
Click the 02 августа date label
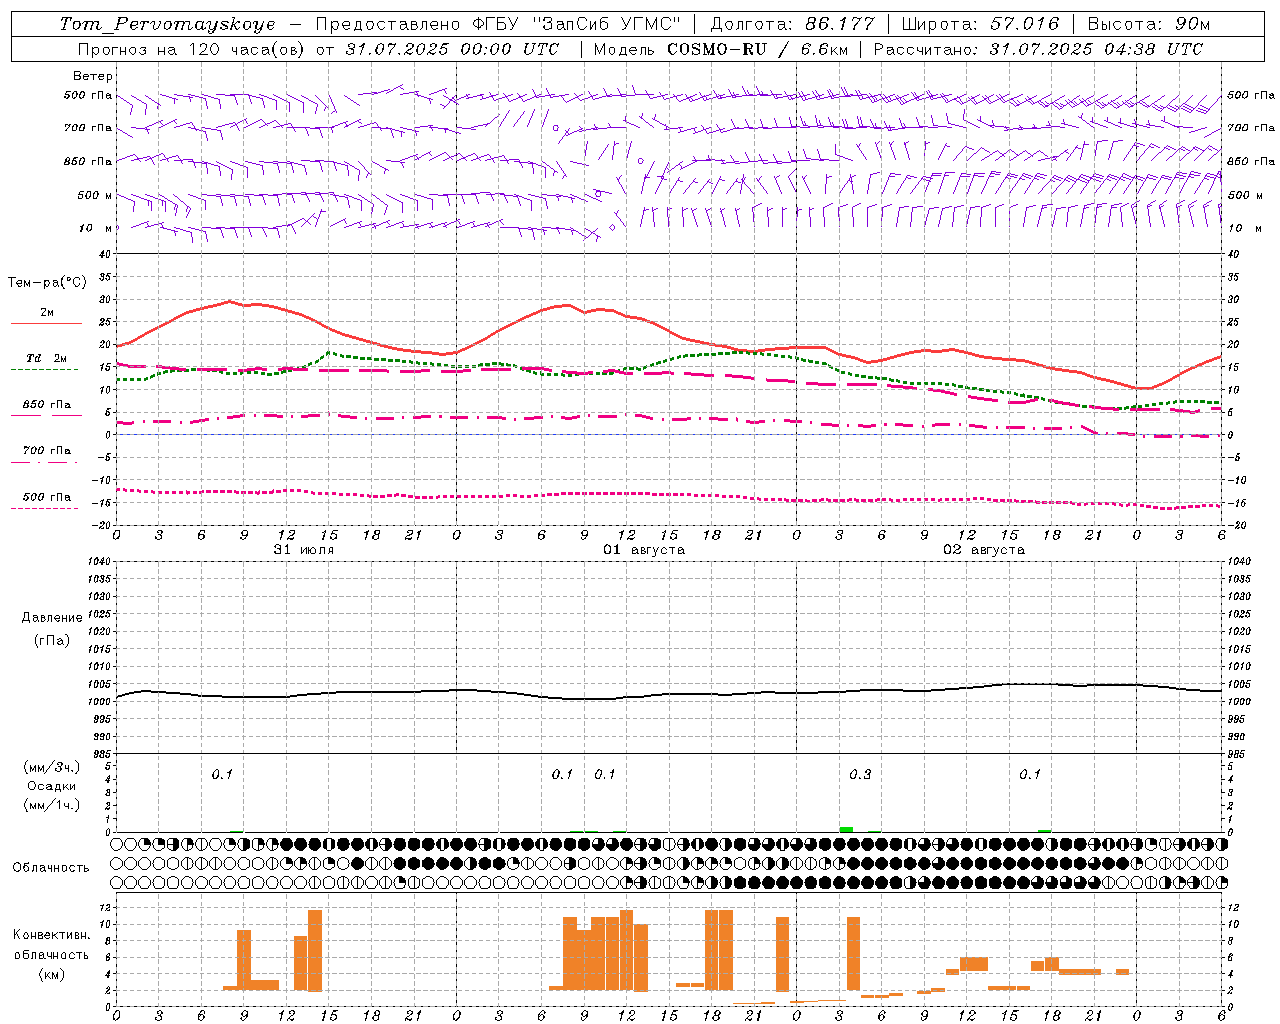[984, 550]
